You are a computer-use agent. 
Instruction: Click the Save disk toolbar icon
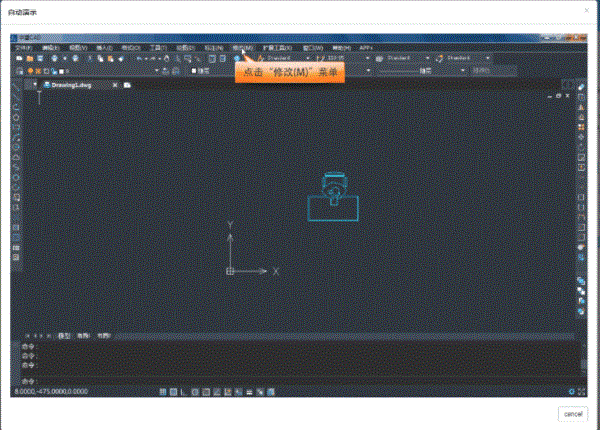tap(40, 59)
